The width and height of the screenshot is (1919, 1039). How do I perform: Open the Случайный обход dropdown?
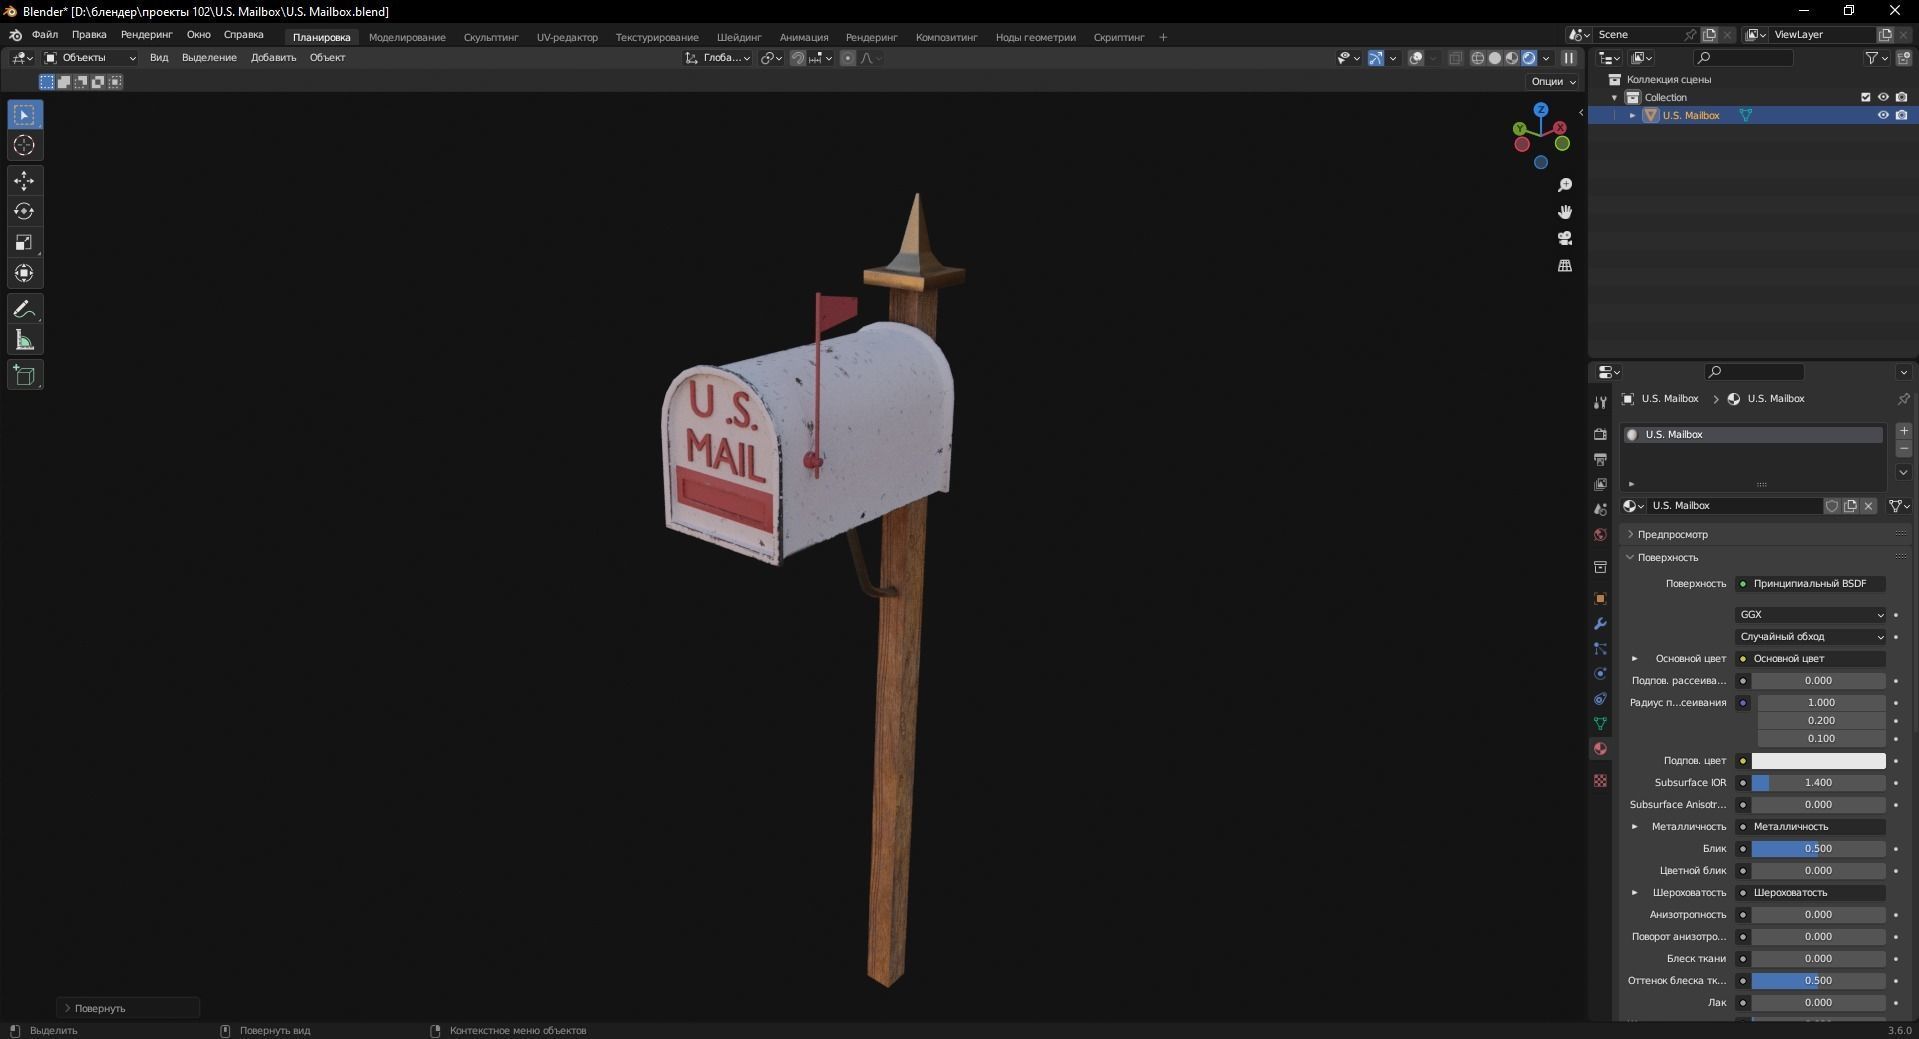(1811, 636)
